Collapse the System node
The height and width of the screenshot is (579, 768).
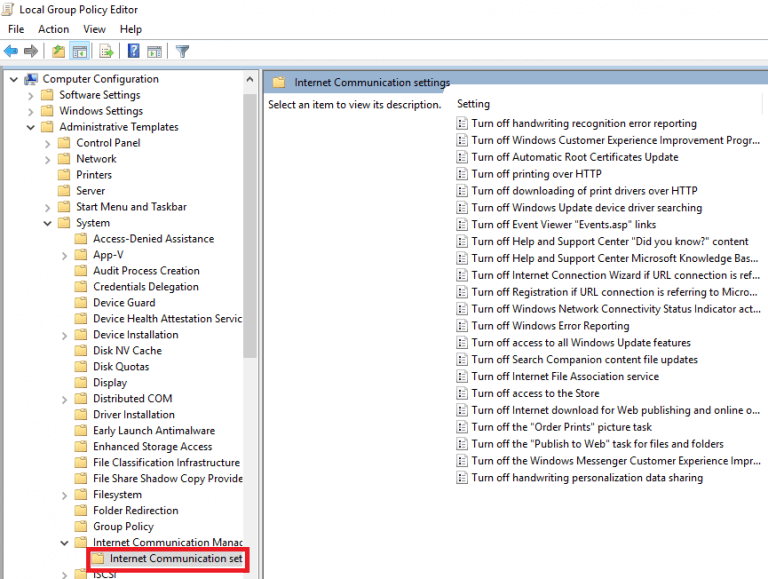(47, 223)
